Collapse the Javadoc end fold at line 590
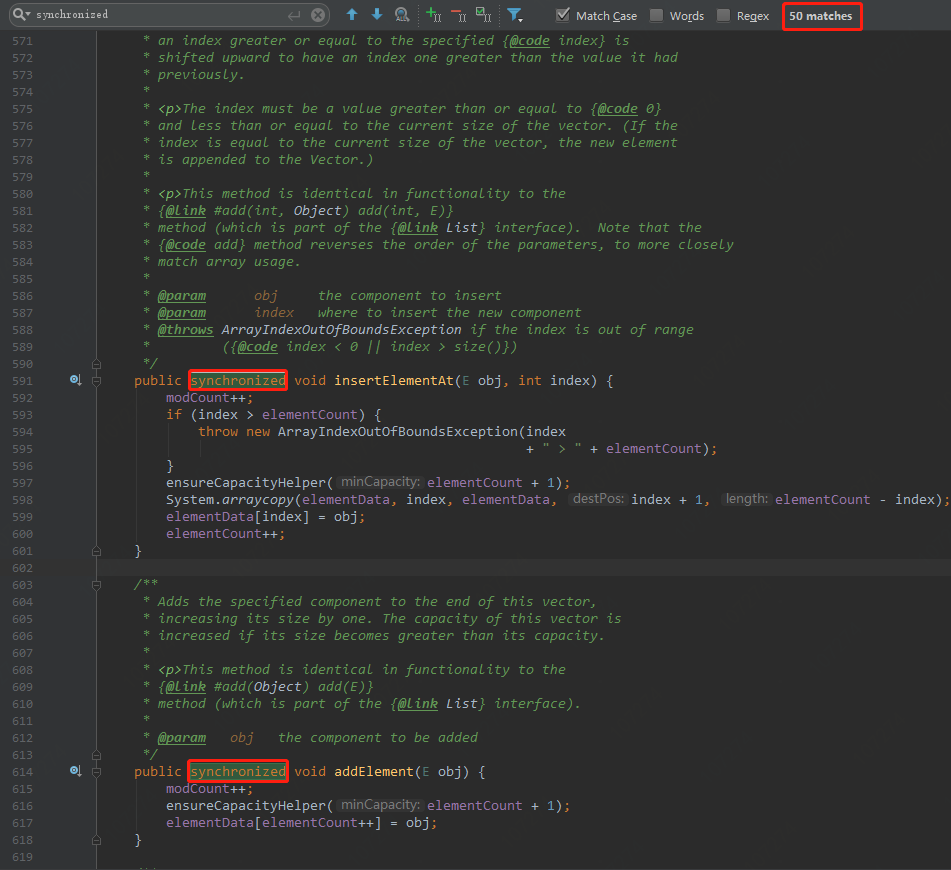Screen dimensions: 951x870 [x=96, y=364]
